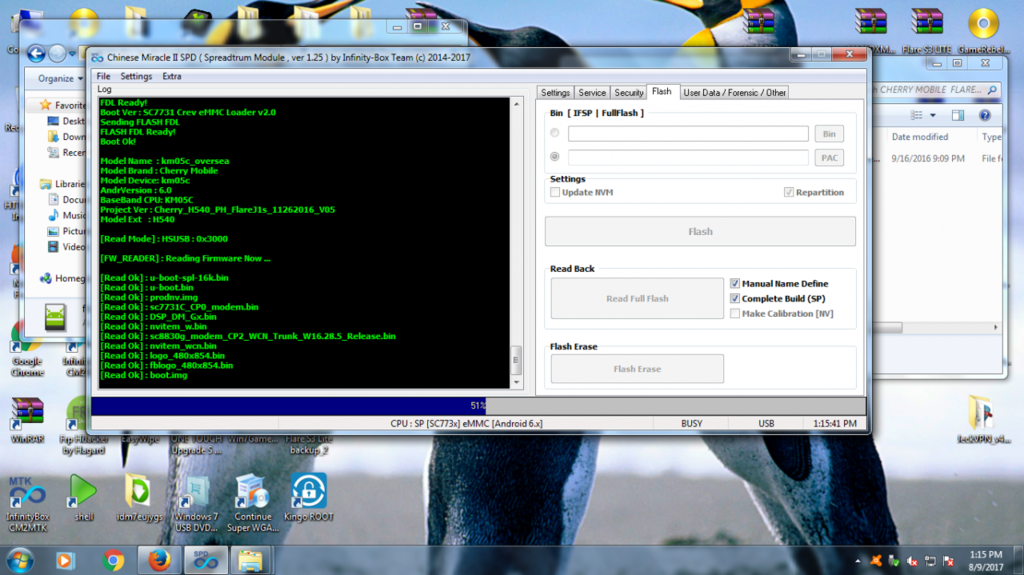Click the SPD app icon in the taskbar
1024x575 pixels.
(203, 560)
